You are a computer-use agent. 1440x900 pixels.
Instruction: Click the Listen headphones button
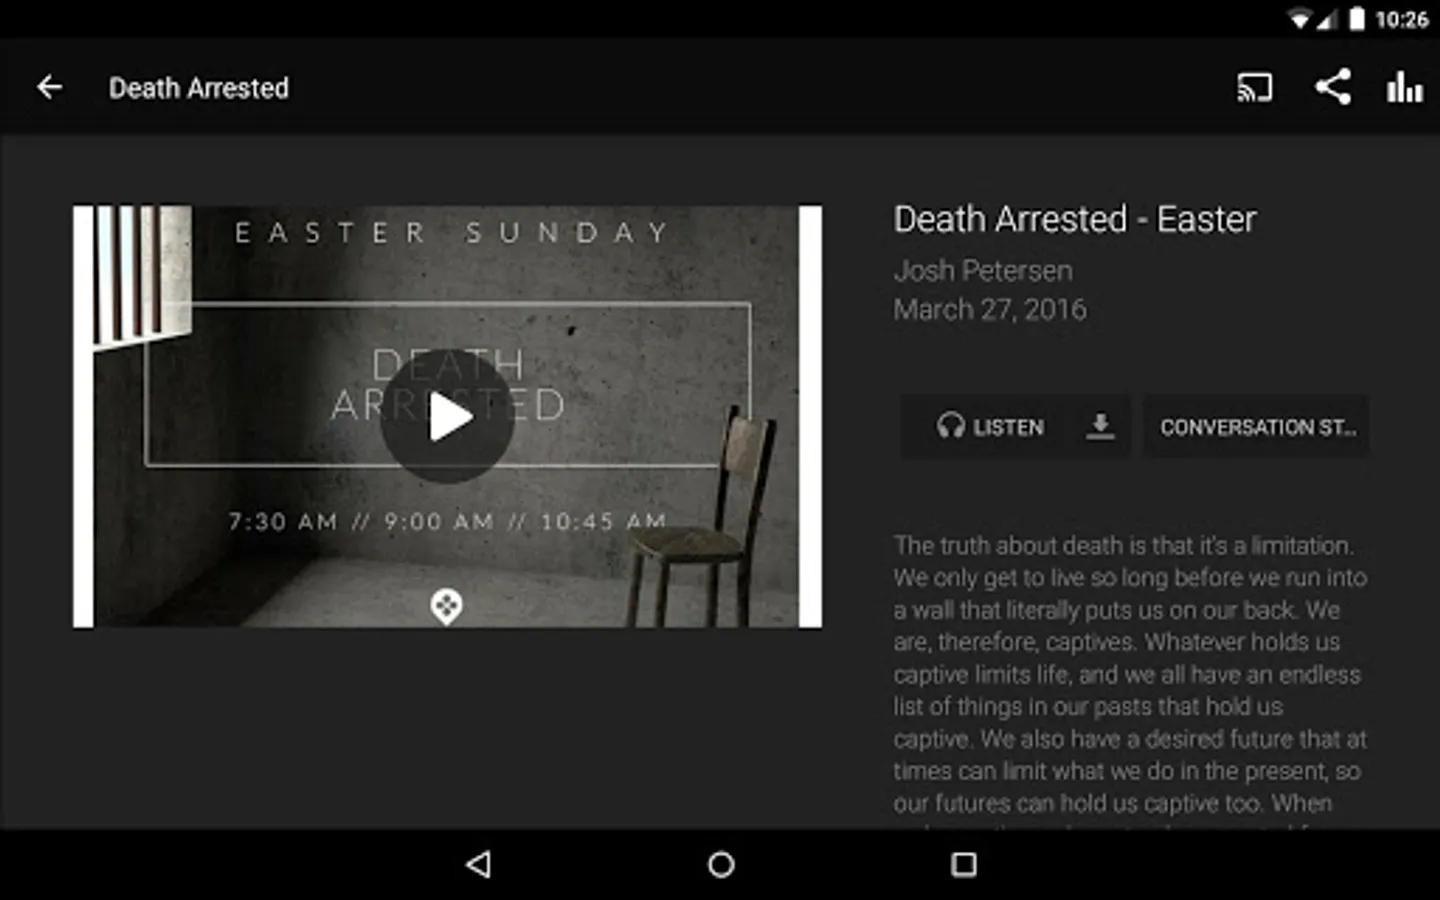(x=989, y=427)
